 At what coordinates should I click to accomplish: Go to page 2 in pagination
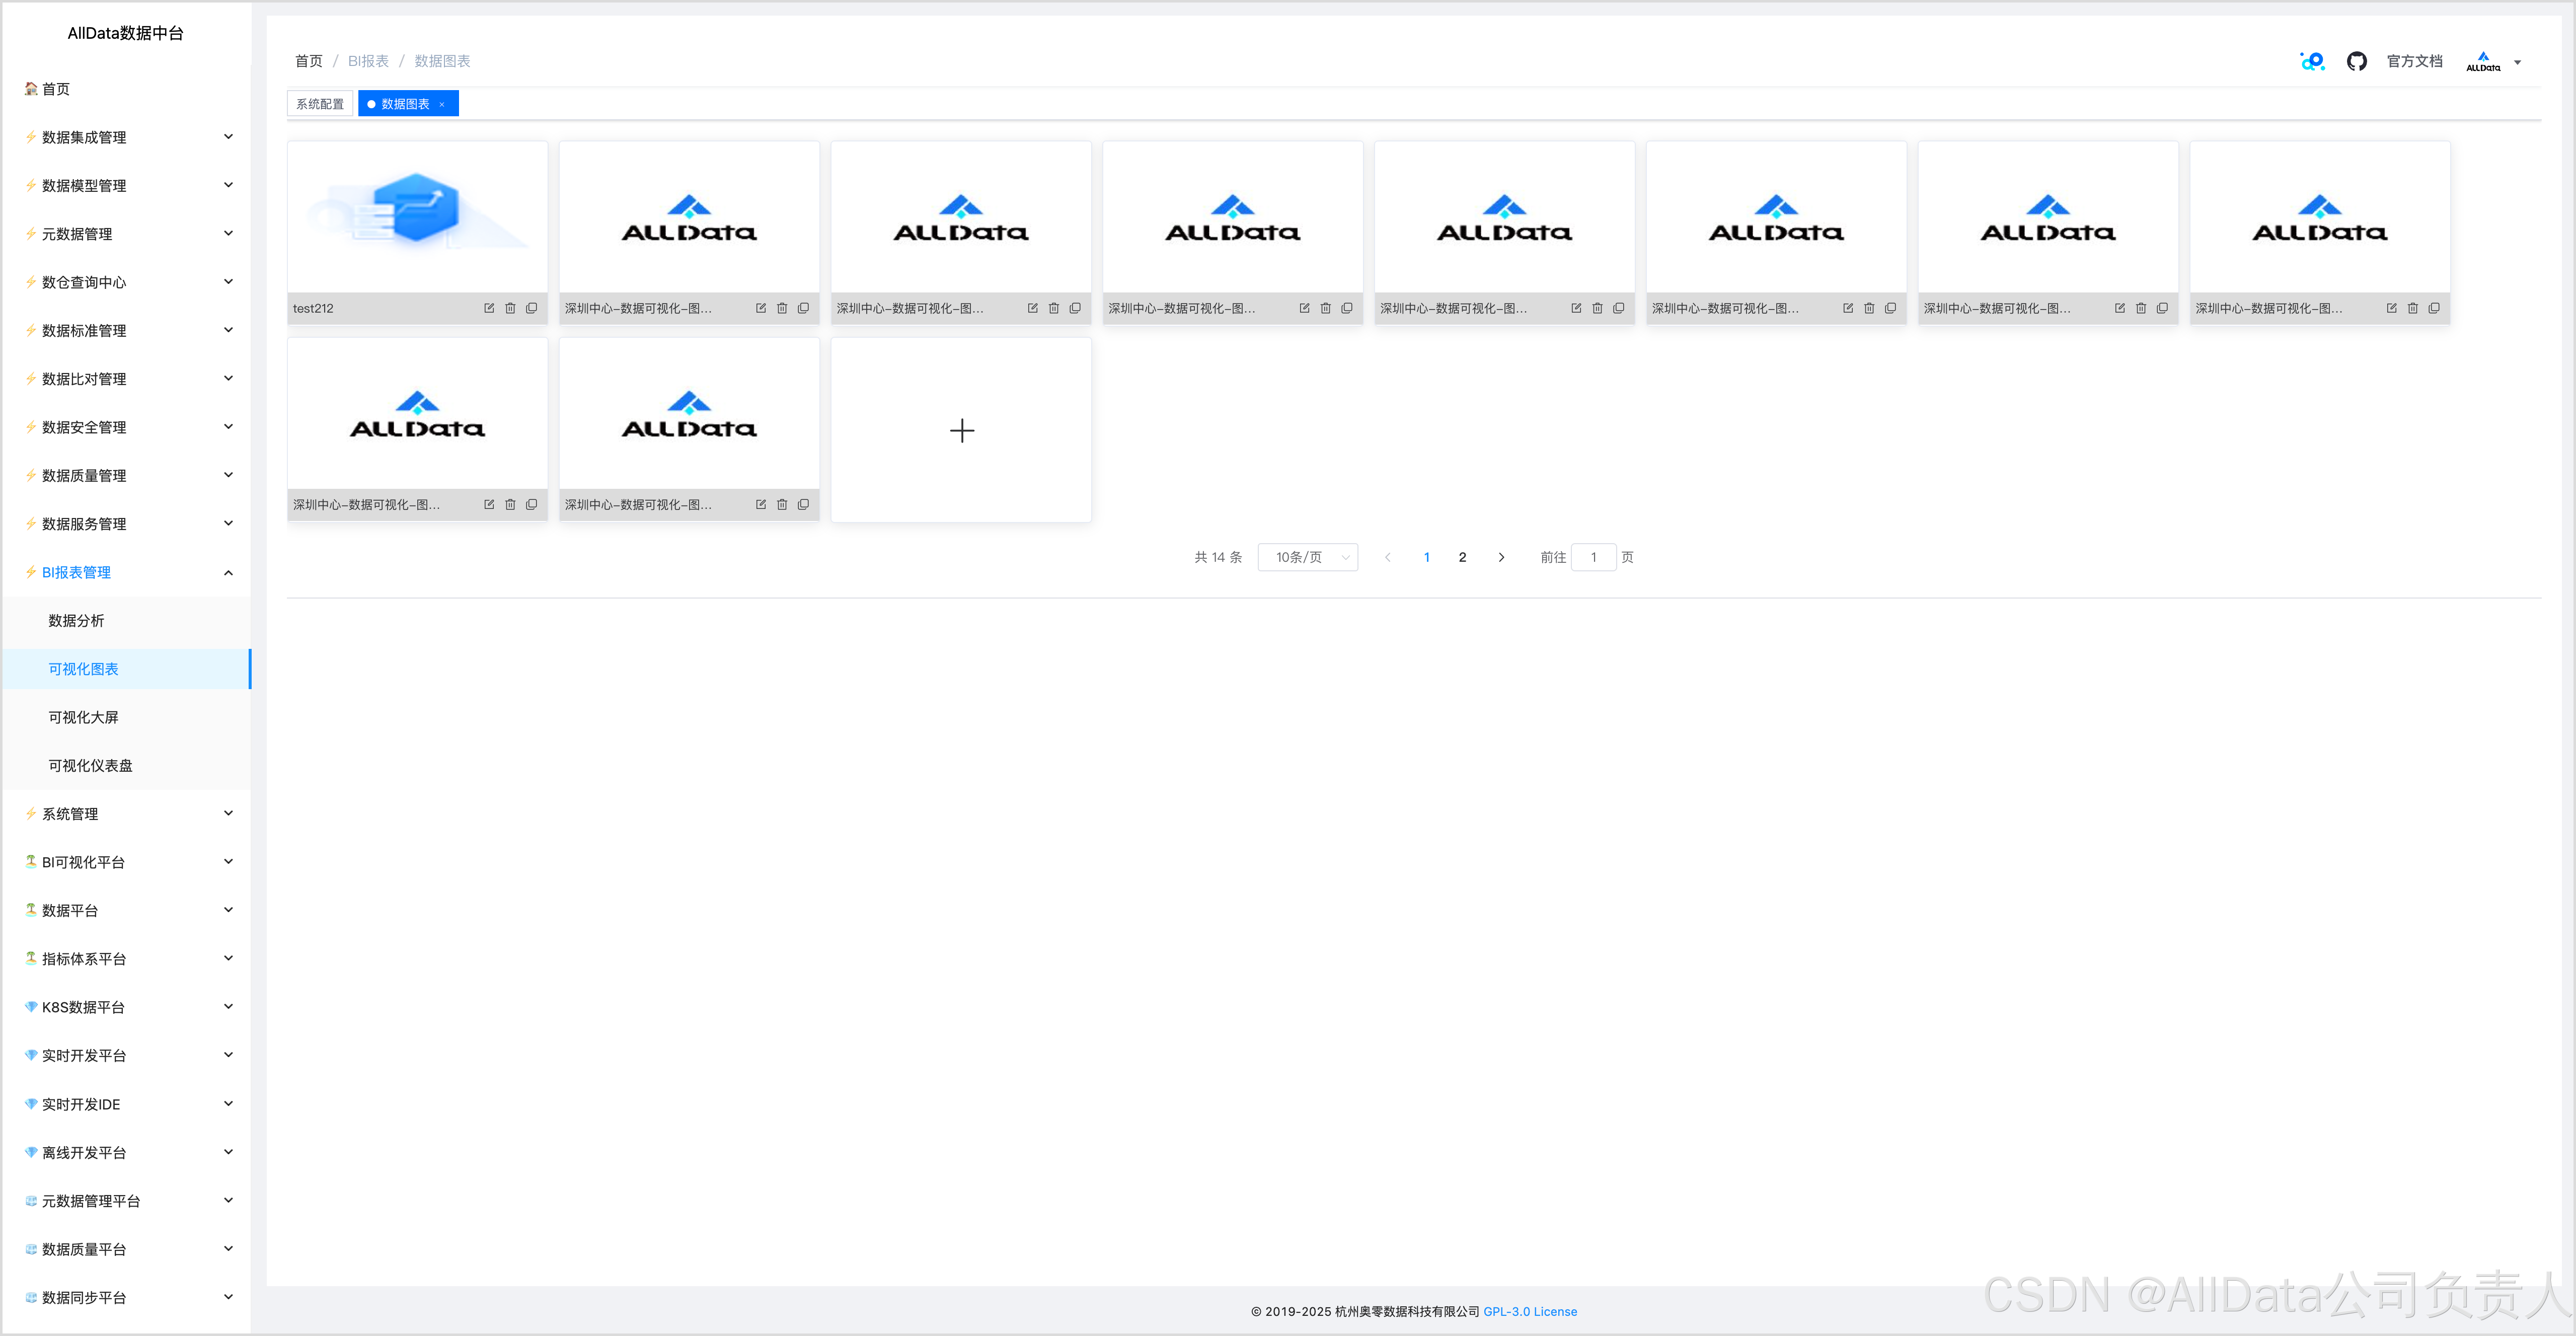tap(1462, 557)
